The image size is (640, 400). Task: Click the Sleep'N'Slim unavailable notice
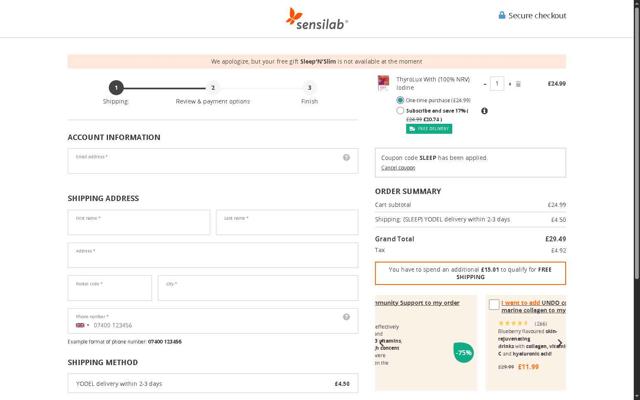point(317,62)
